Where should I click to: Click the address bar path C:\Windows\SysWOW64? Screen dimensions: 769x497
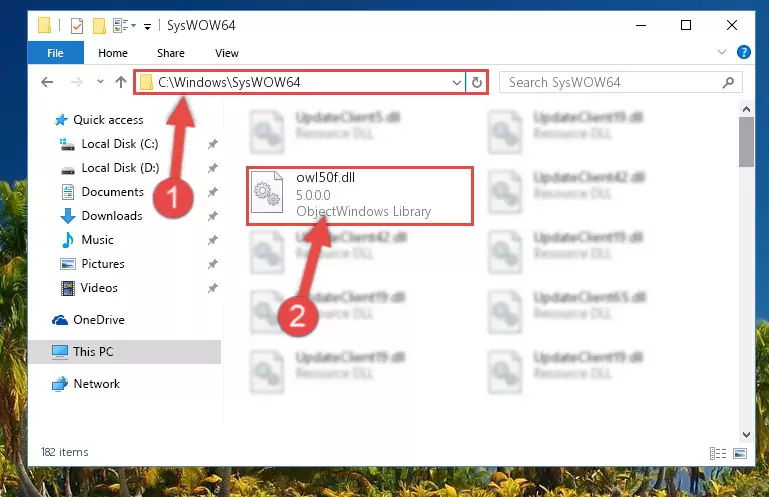pos(229,82)
